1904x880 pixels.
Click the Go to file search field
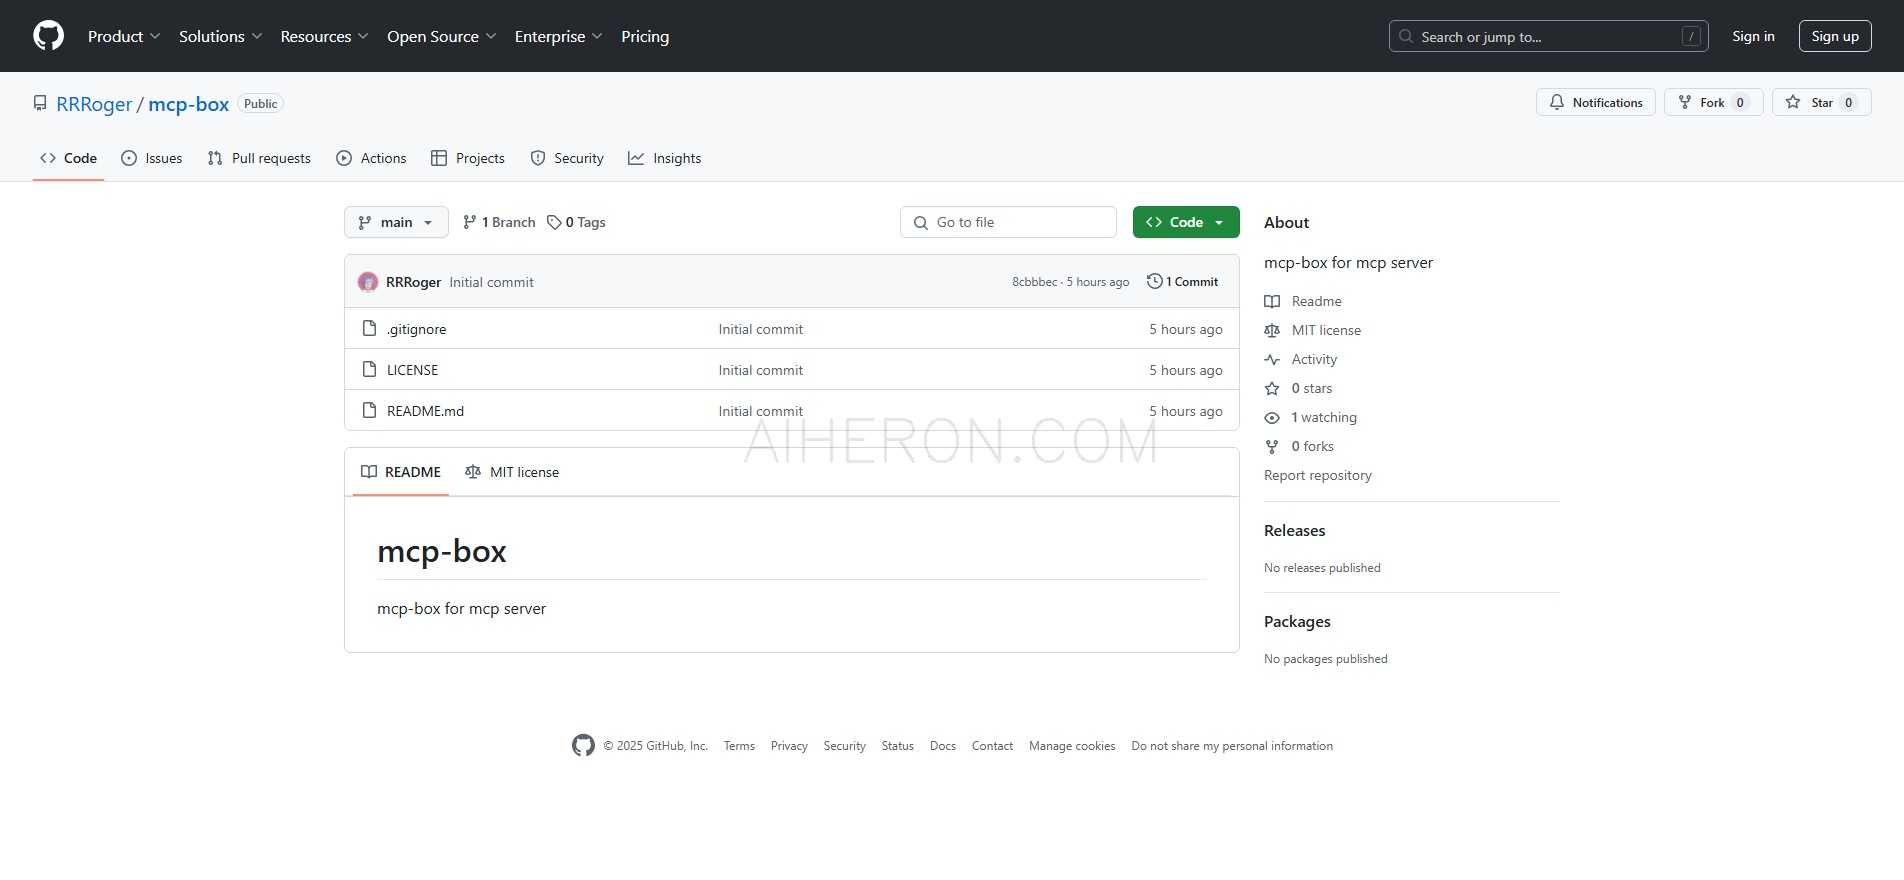point(1008,222)
